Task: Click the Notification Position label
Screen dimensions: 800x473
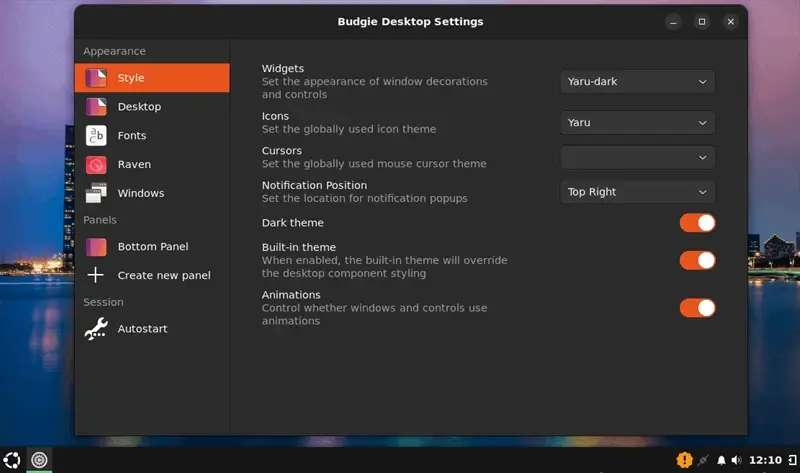Action: 314,186
